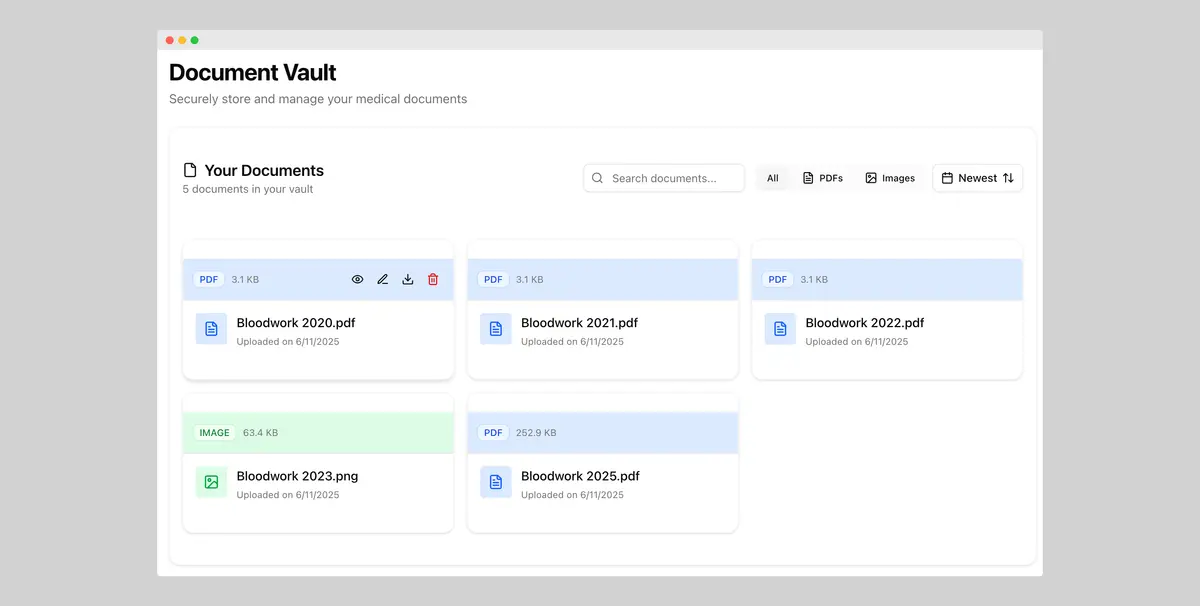Click the PDF badge on Bloodwork 2021.pdf card

[x=492, y=279]
